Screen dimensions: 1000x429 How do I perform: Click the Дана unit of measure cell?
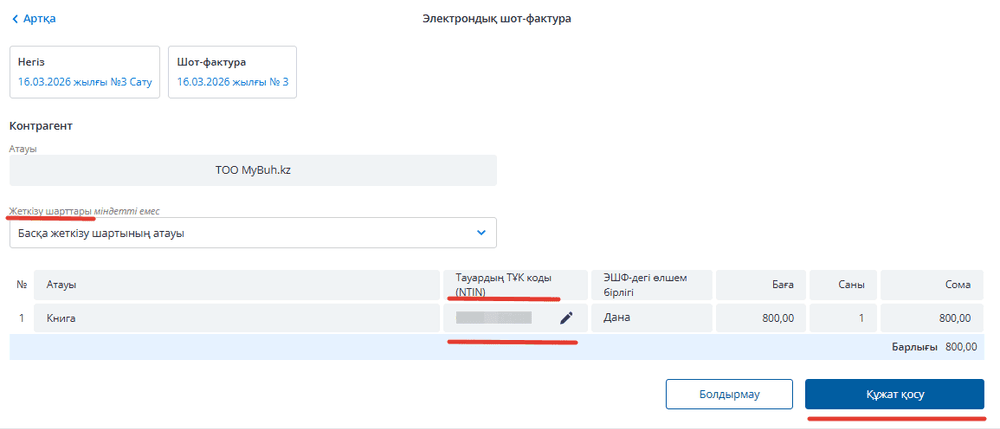[651, 318]
